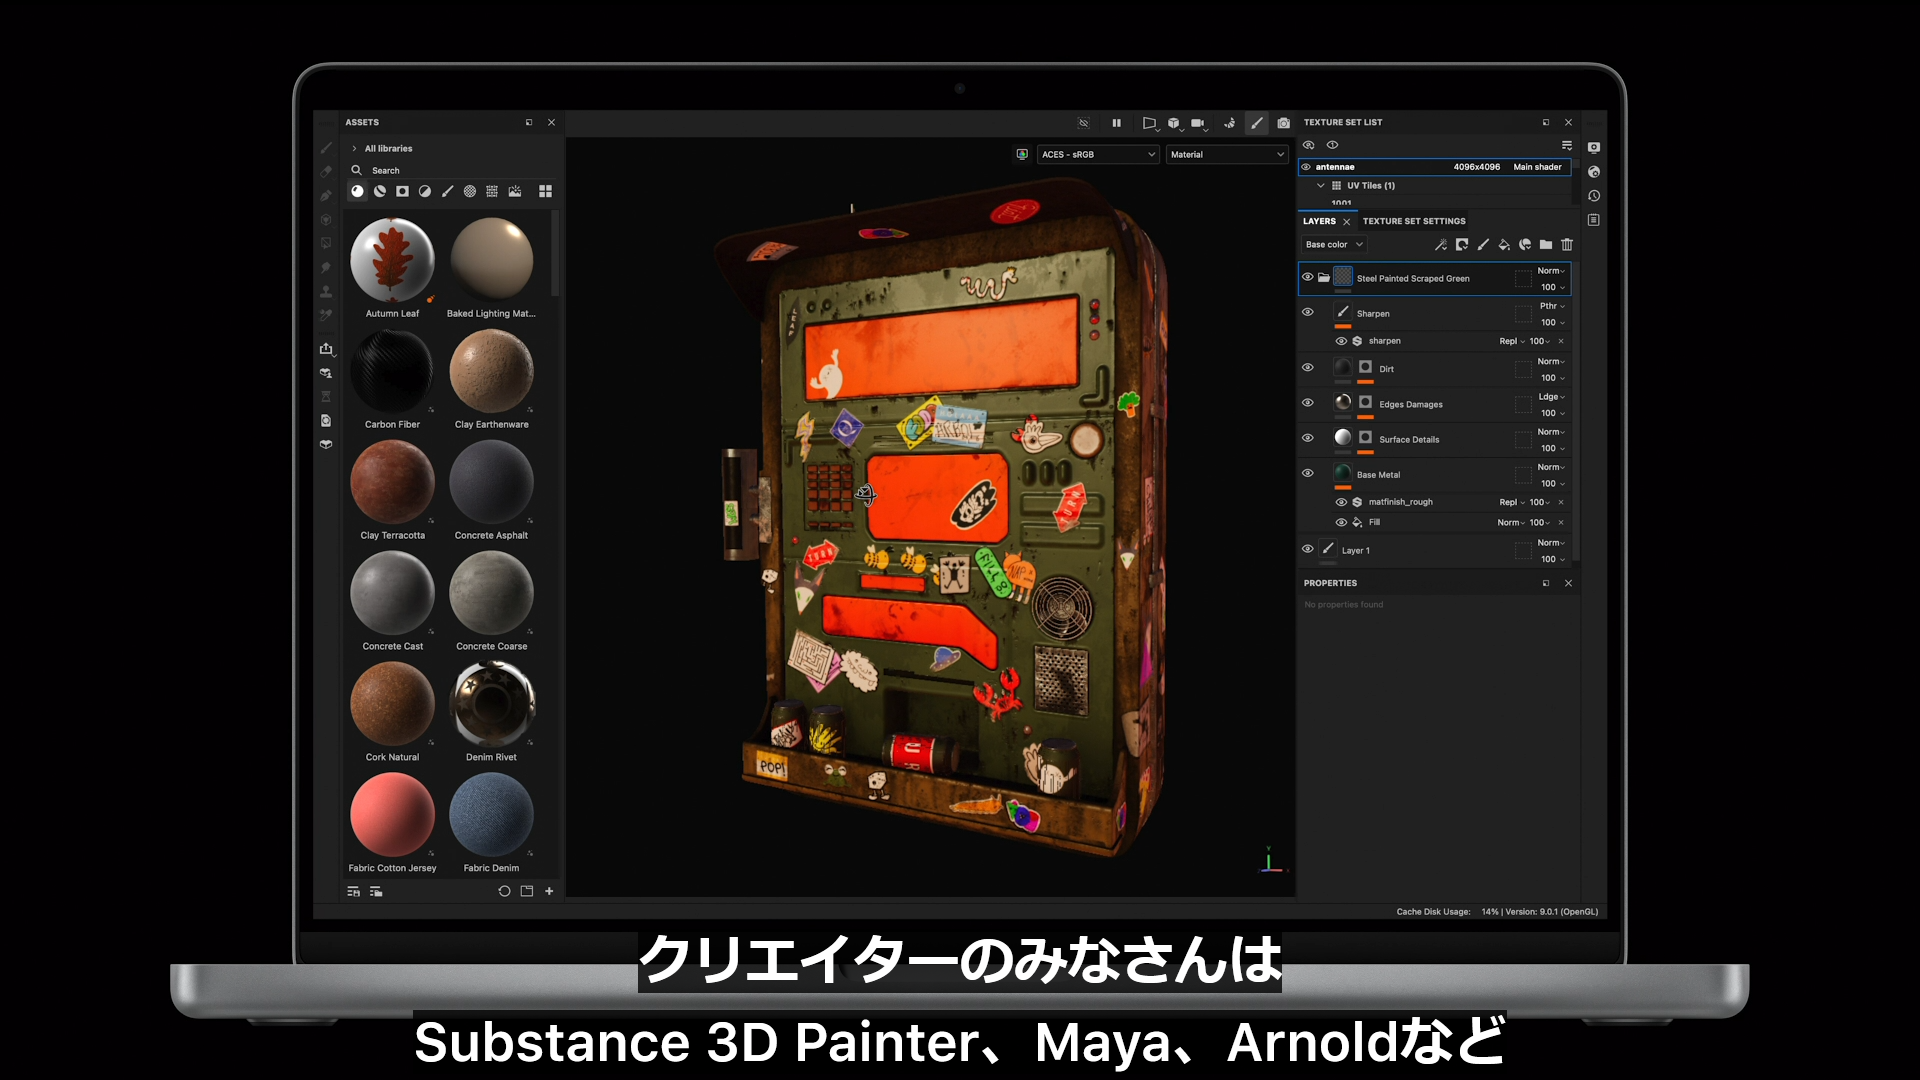Click the camera render icon in viewport toolbar
Screen dimensions: 1920x1080
[x=1283, y=123]
